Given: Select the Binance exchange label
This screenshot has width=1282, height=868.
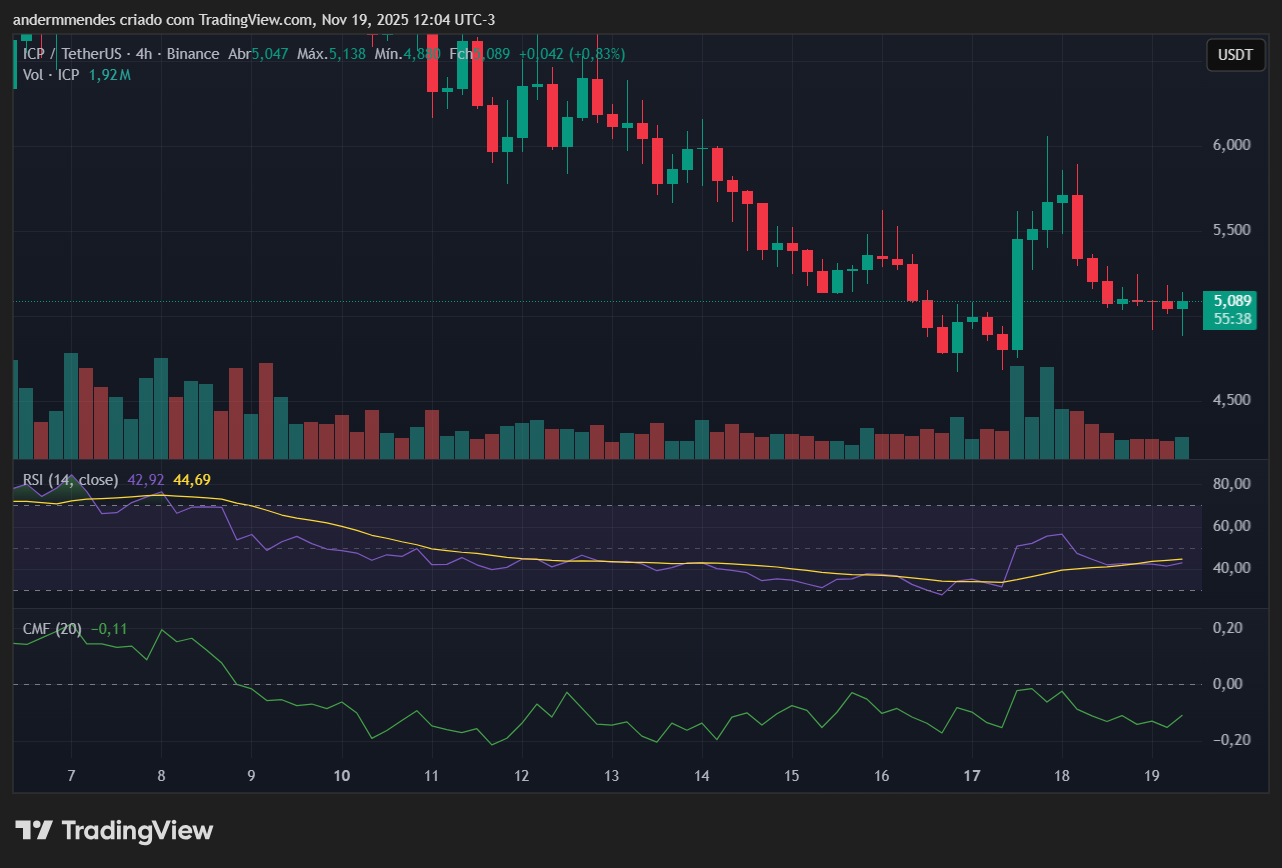Looking at the screenshot, I should (x=193, y=54).
